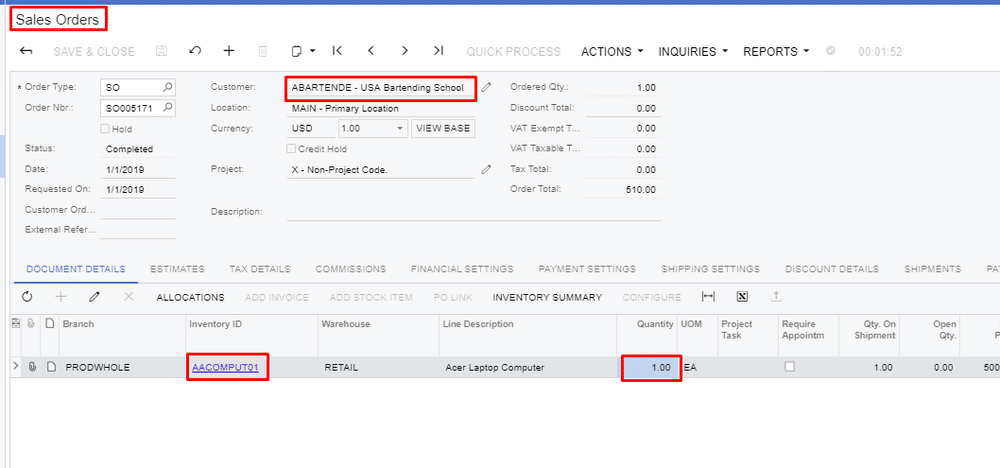This screenshot has height=468, width=1000.
Task: Click the Customer Order input field
Action: coord(137,210)
